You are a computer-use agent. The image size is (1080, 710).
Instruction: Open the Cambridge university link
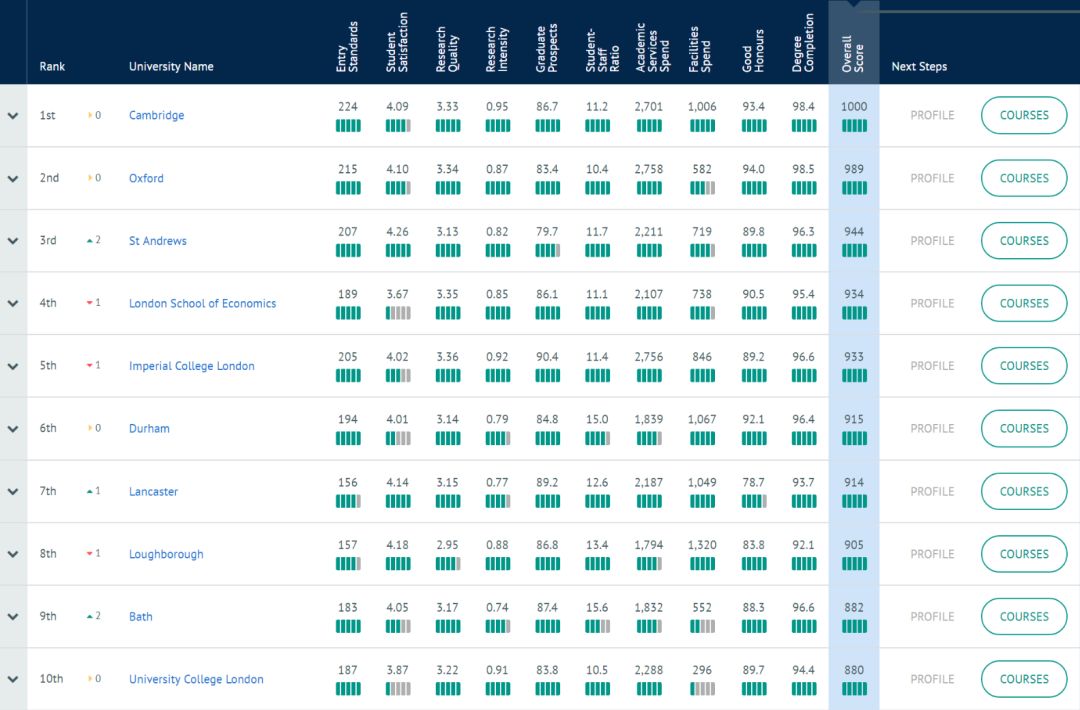156,115
